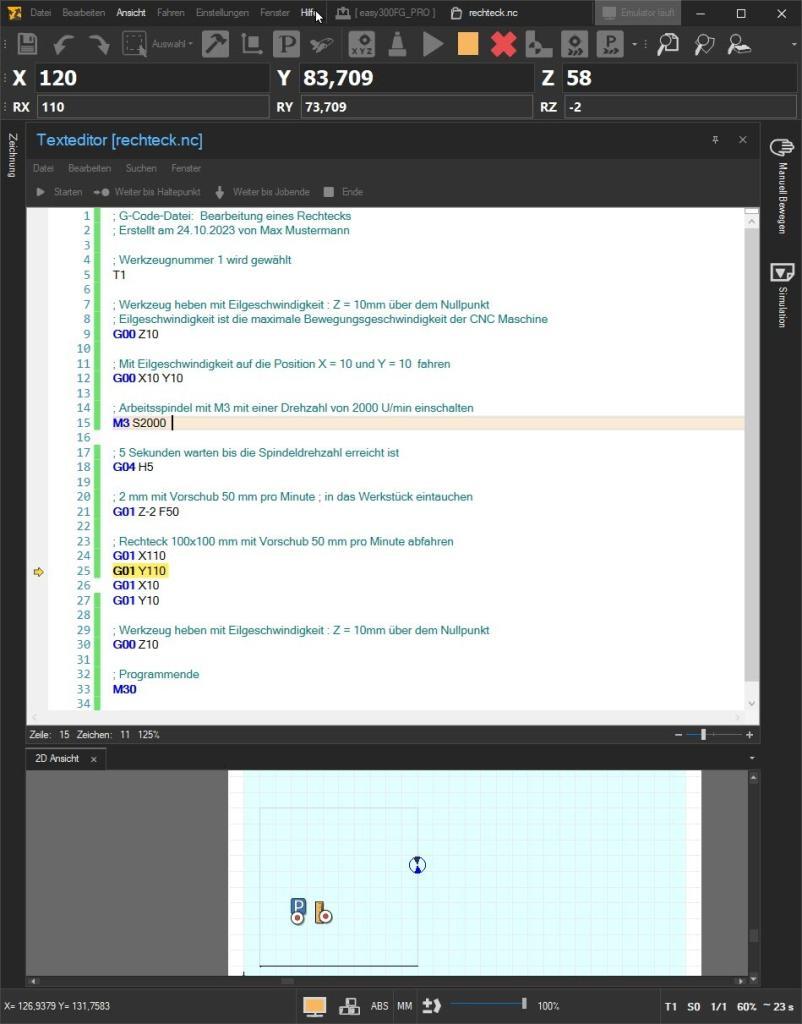The height and width of the screenshot is (1024, 802).
Task: Select the tool measurement cone icon
Action: [396, 45]
